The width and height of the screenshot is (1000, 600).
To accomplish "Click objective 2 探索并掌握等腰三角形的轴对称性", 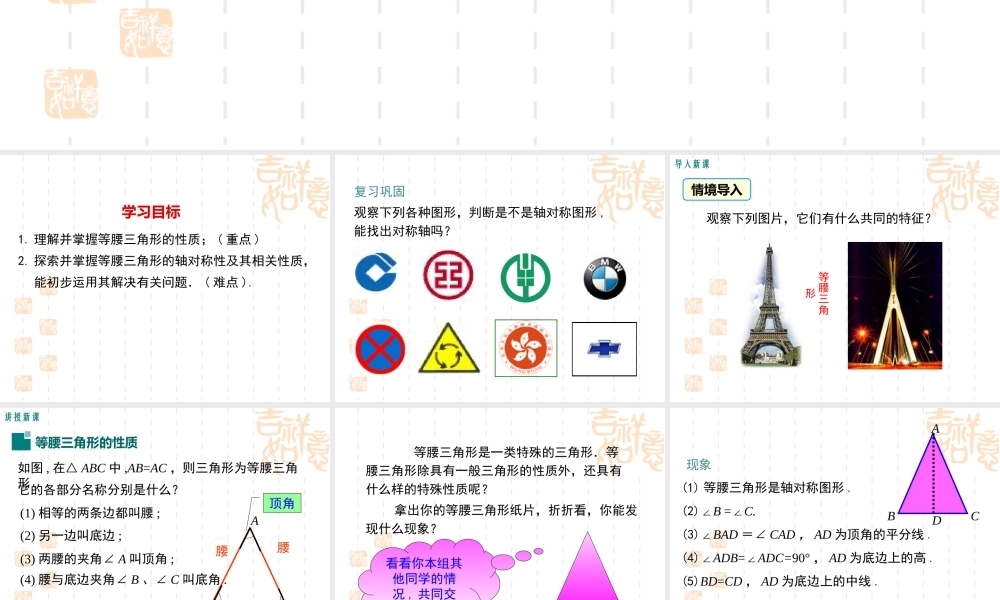I will pyautogui.click(x=164, y=271).
